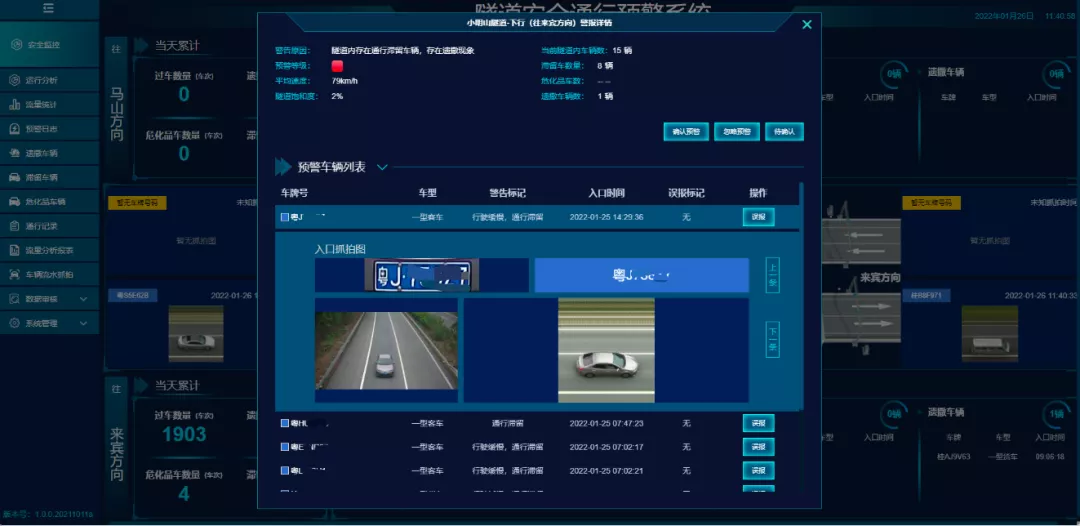Open the 流量分析报表 menu item
Screen dimensions: 1080x526
pyautogui.click(x=49, y=250)
